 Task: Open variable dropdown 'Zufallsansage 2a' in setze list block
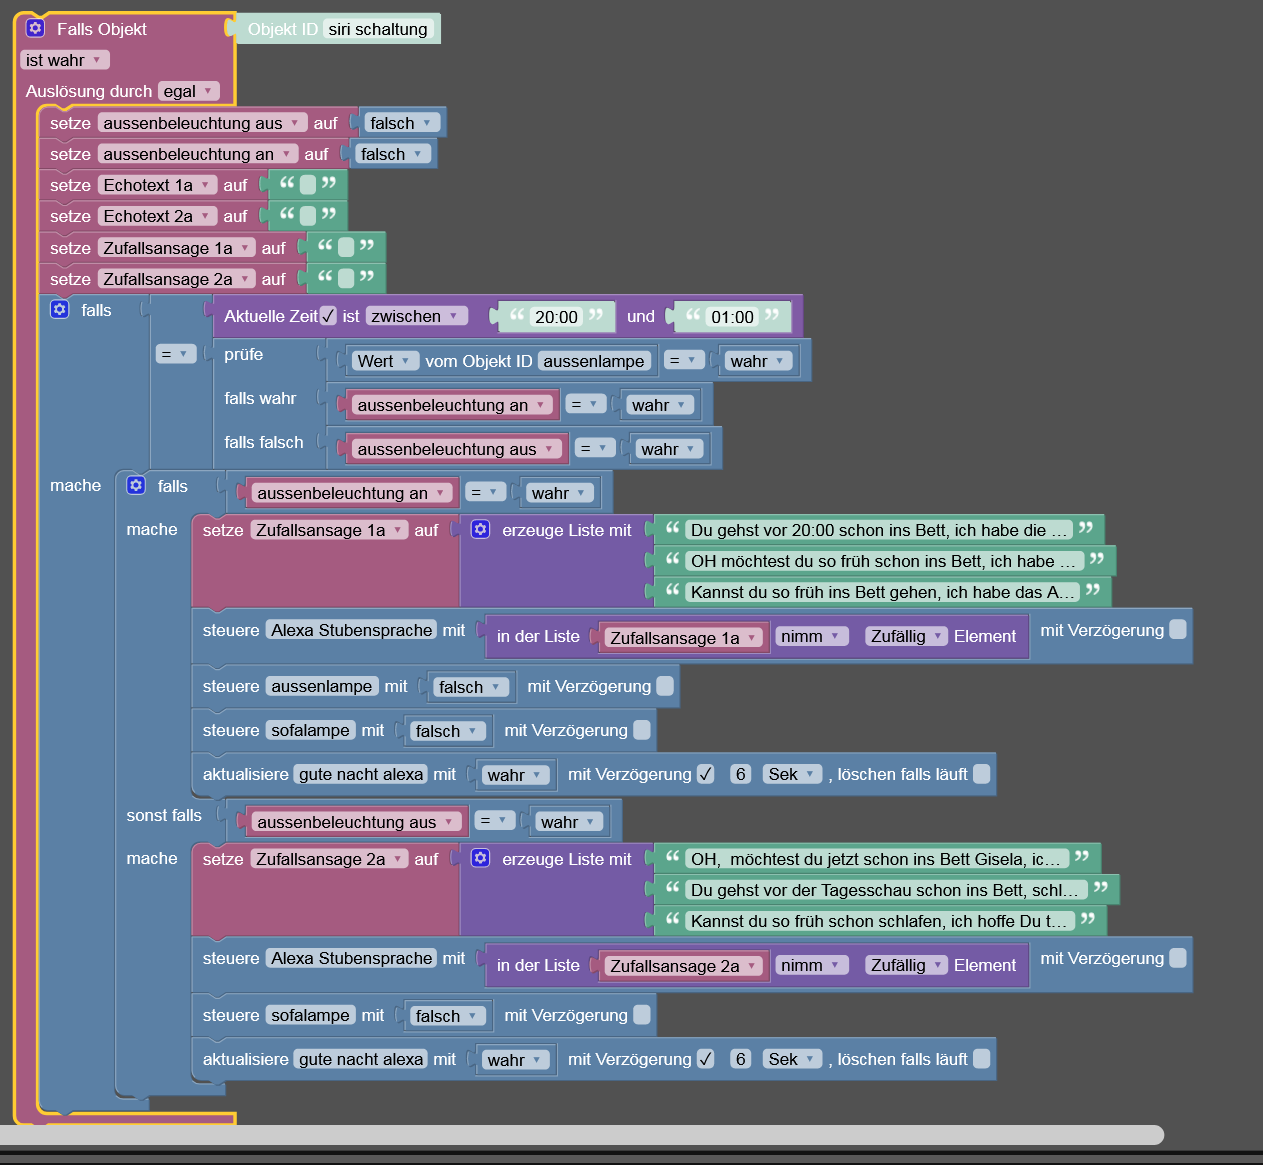pyautogui.click(x=330, y=859)
